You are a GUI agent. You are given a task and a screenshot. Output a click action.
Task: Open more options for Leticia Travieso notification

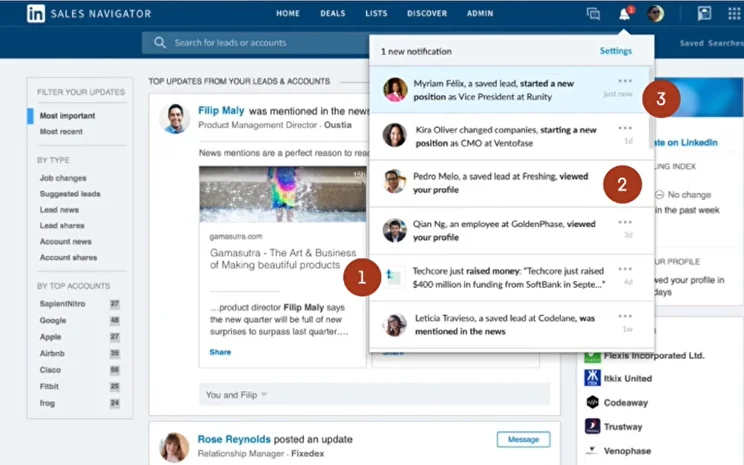click(625, 316)
